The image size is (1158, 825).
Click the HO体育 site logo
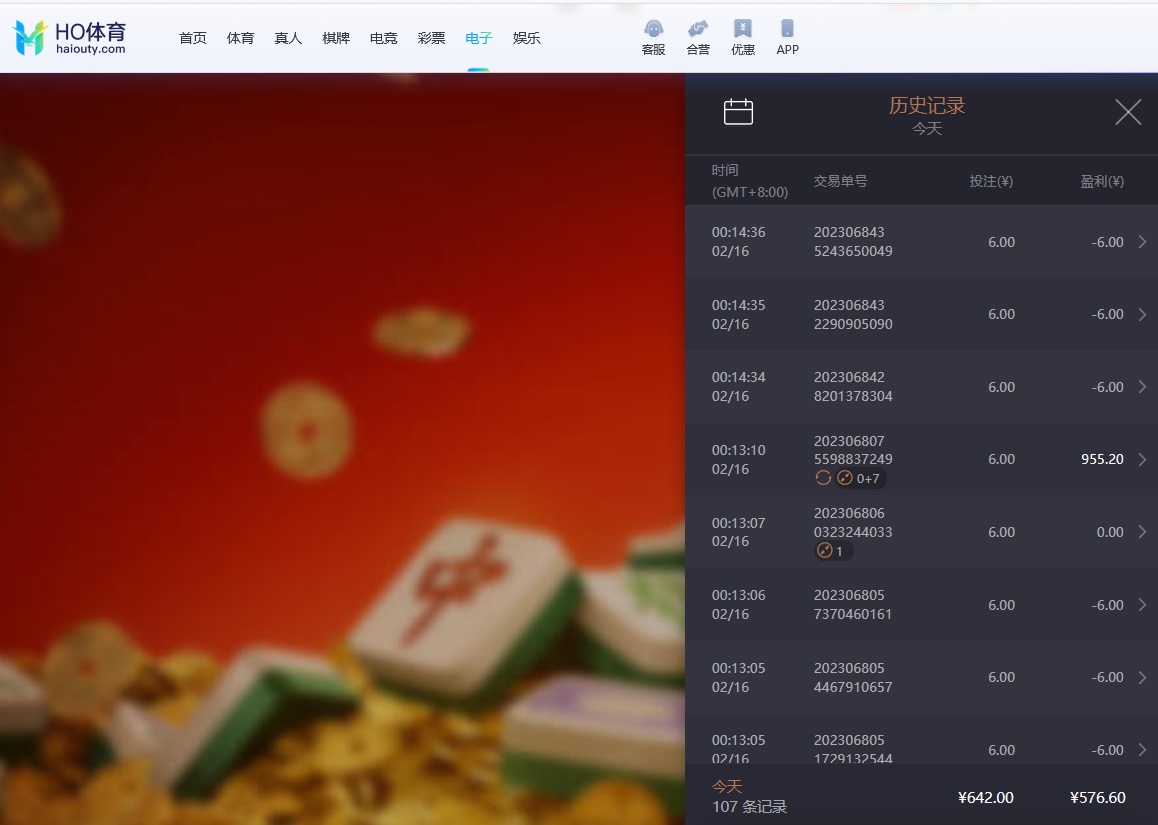[70, 37]
